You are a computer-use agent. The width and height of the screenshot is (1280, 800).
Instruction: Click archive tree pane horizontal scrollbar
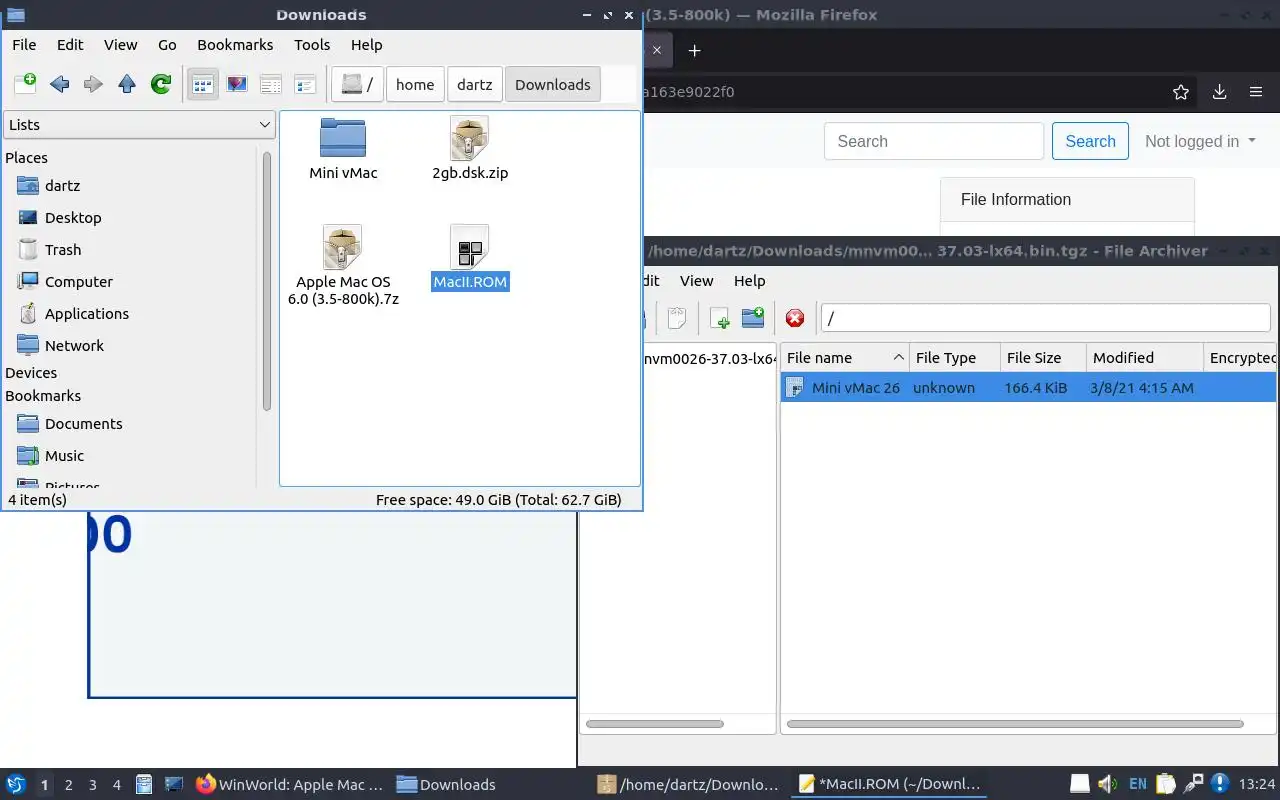point(654,724)
